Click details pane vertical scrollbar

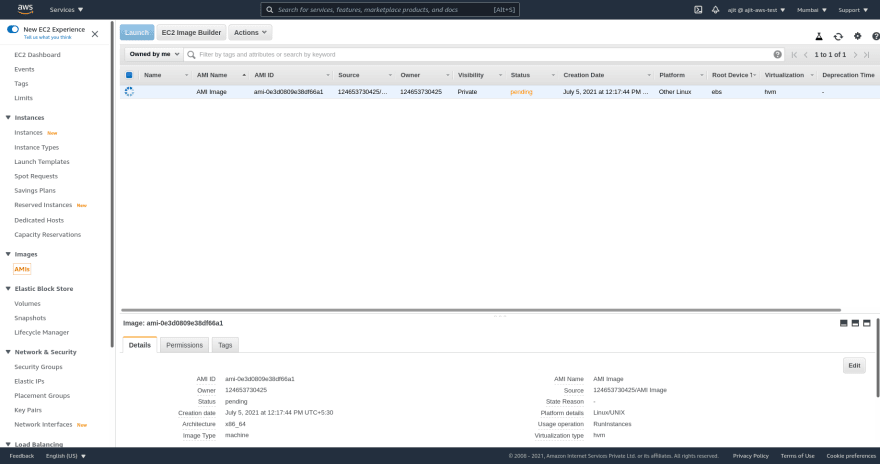pos(878,358)
